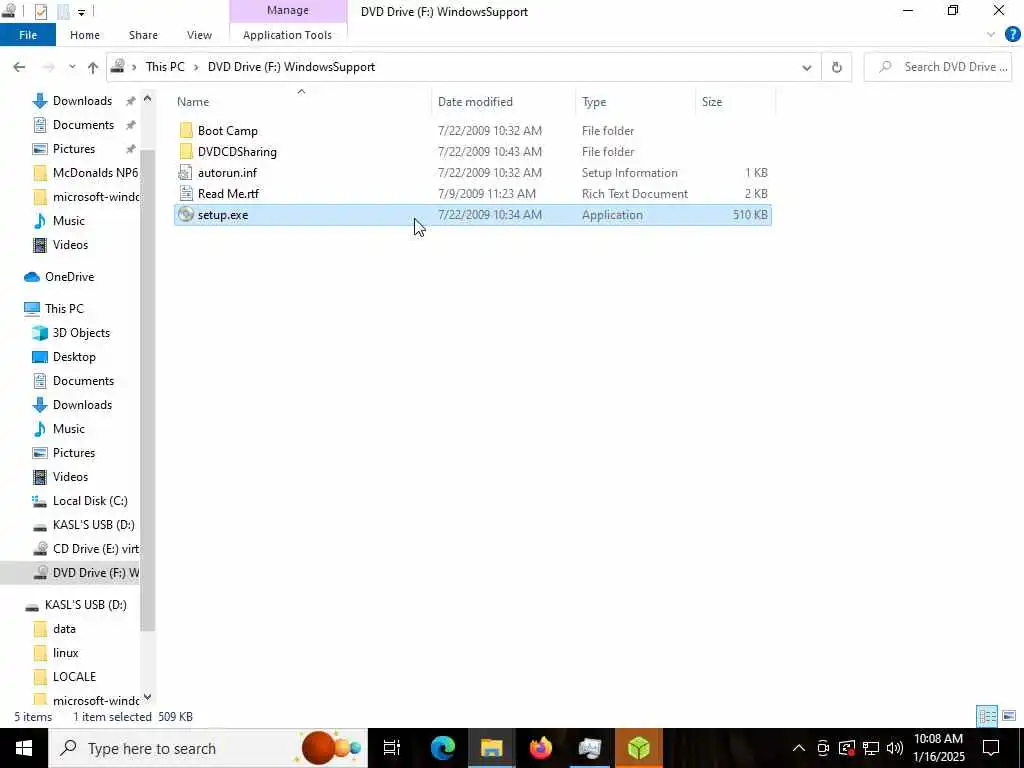Viewport: 1024px width, 768px height.
Task: Click the taskbar Type here to search box
Action: coord(208,748)
